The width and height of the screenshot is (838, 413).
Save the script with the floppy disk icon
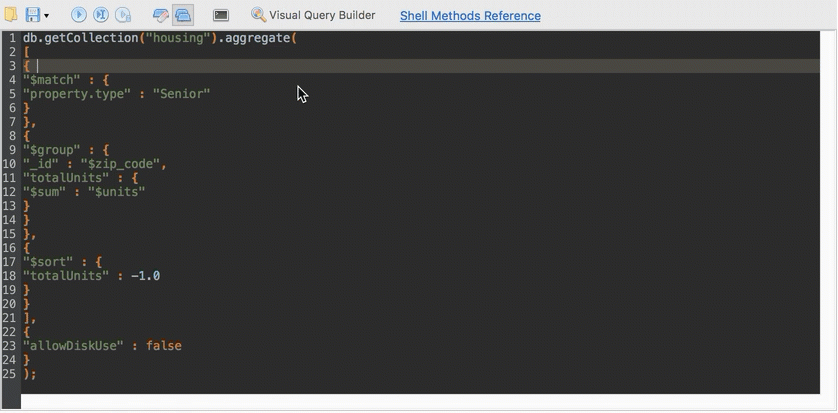point(33,15)
